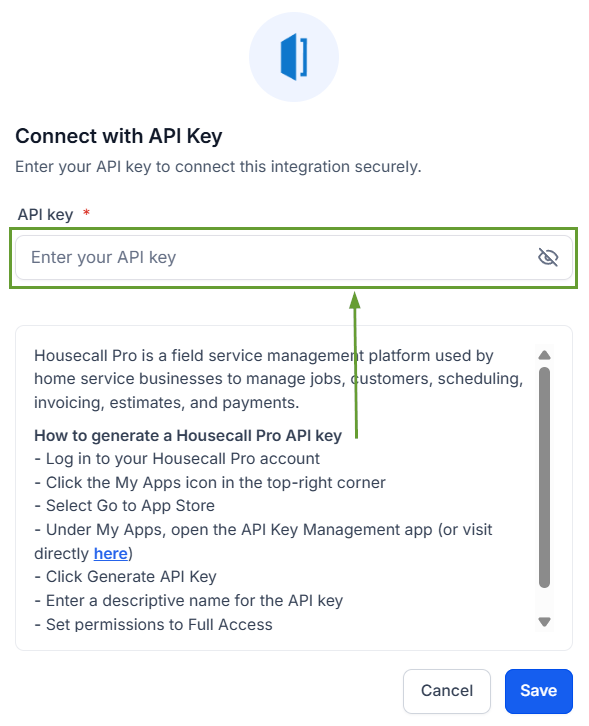Click the 'My Apps icon' instruction line
The height and width of the screenshot is (726, 589).
point(210,482)
